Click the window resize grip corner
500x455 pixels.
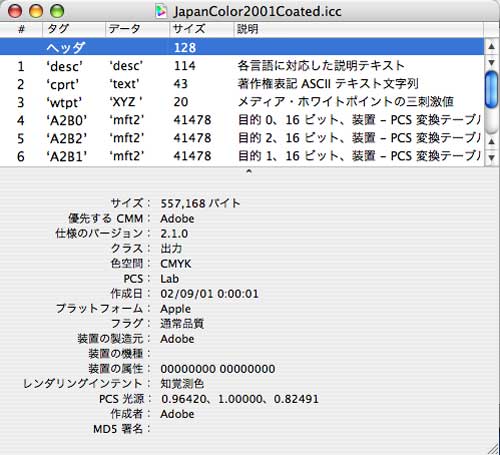(x=493, y=448)
